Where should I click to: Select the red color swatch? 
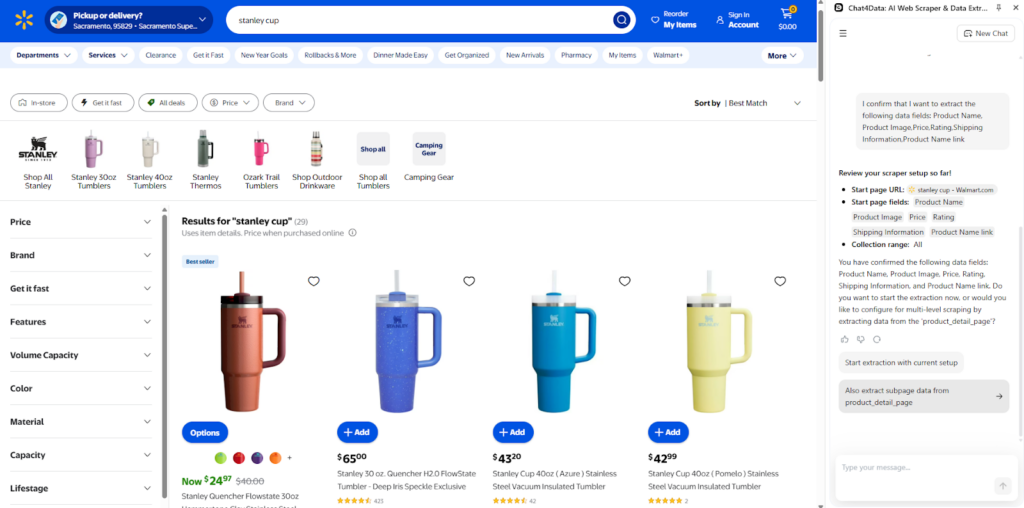click(239, 458)
